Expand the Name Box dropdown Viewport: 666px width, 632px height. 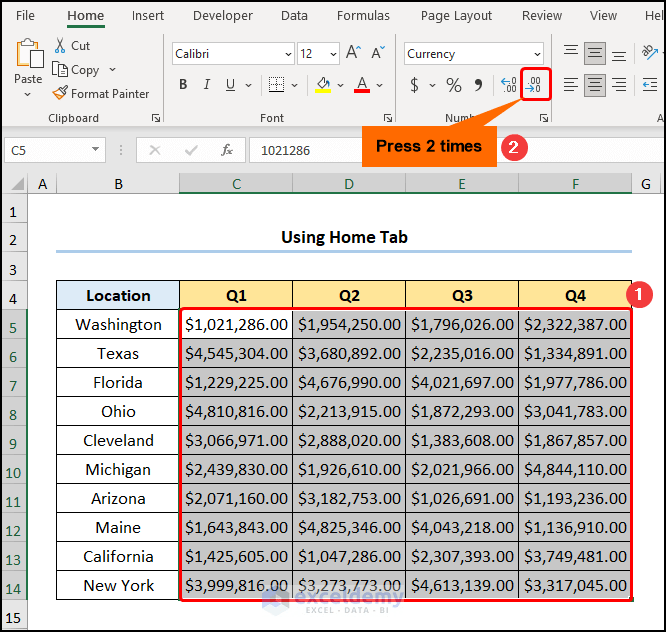95,149
